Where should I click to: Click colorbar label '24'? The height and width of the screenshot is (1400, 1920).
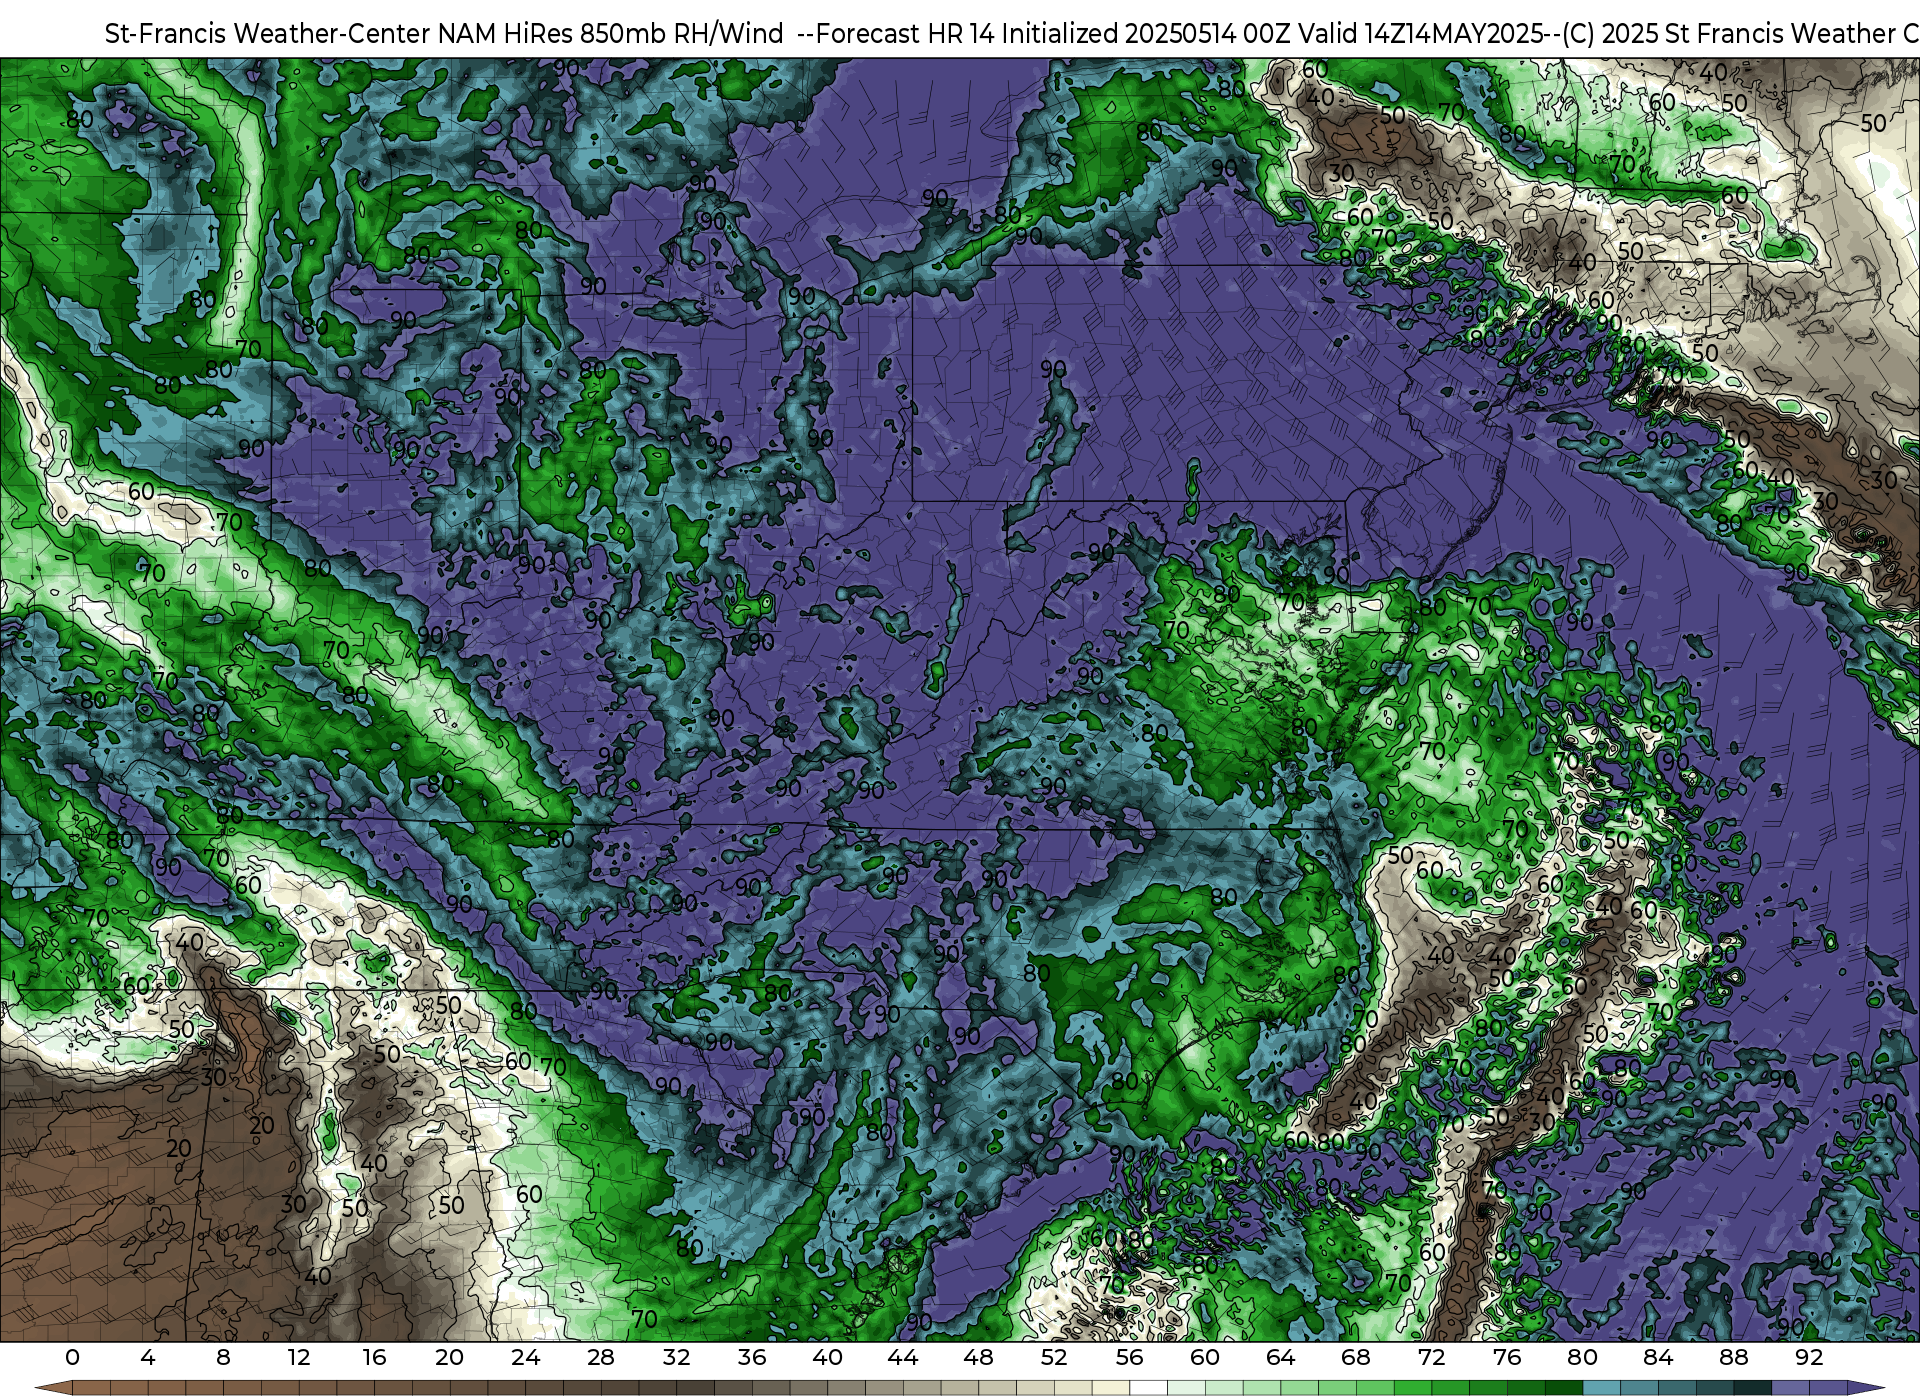click(x=525, y=1358)
